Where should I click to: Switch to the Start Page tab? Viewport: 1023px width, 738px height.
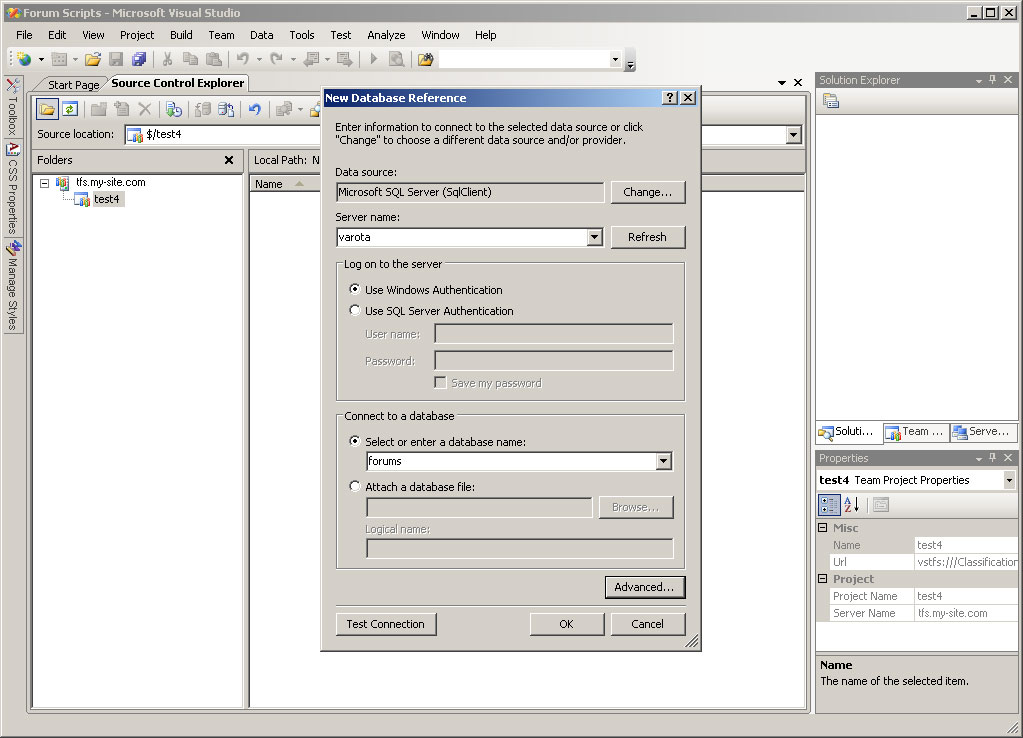[x=73, y=85]
